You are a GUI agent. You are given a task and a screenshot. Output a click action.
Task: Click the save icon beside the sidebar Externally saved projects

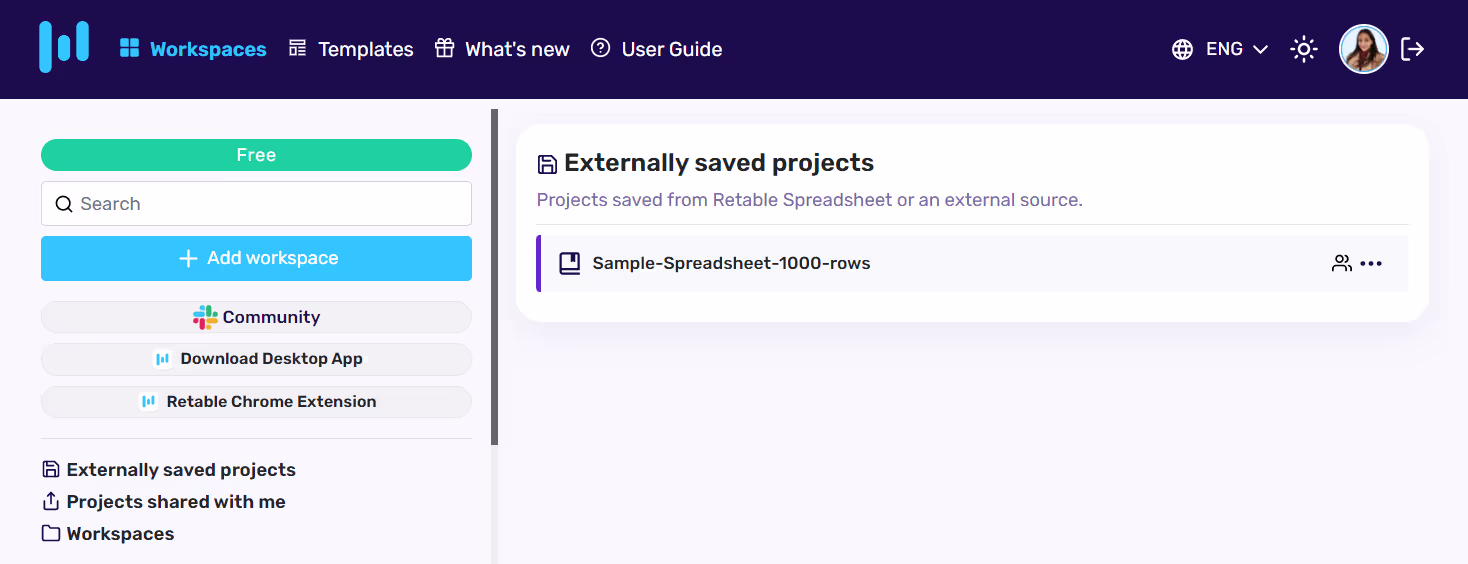(51, 469)
